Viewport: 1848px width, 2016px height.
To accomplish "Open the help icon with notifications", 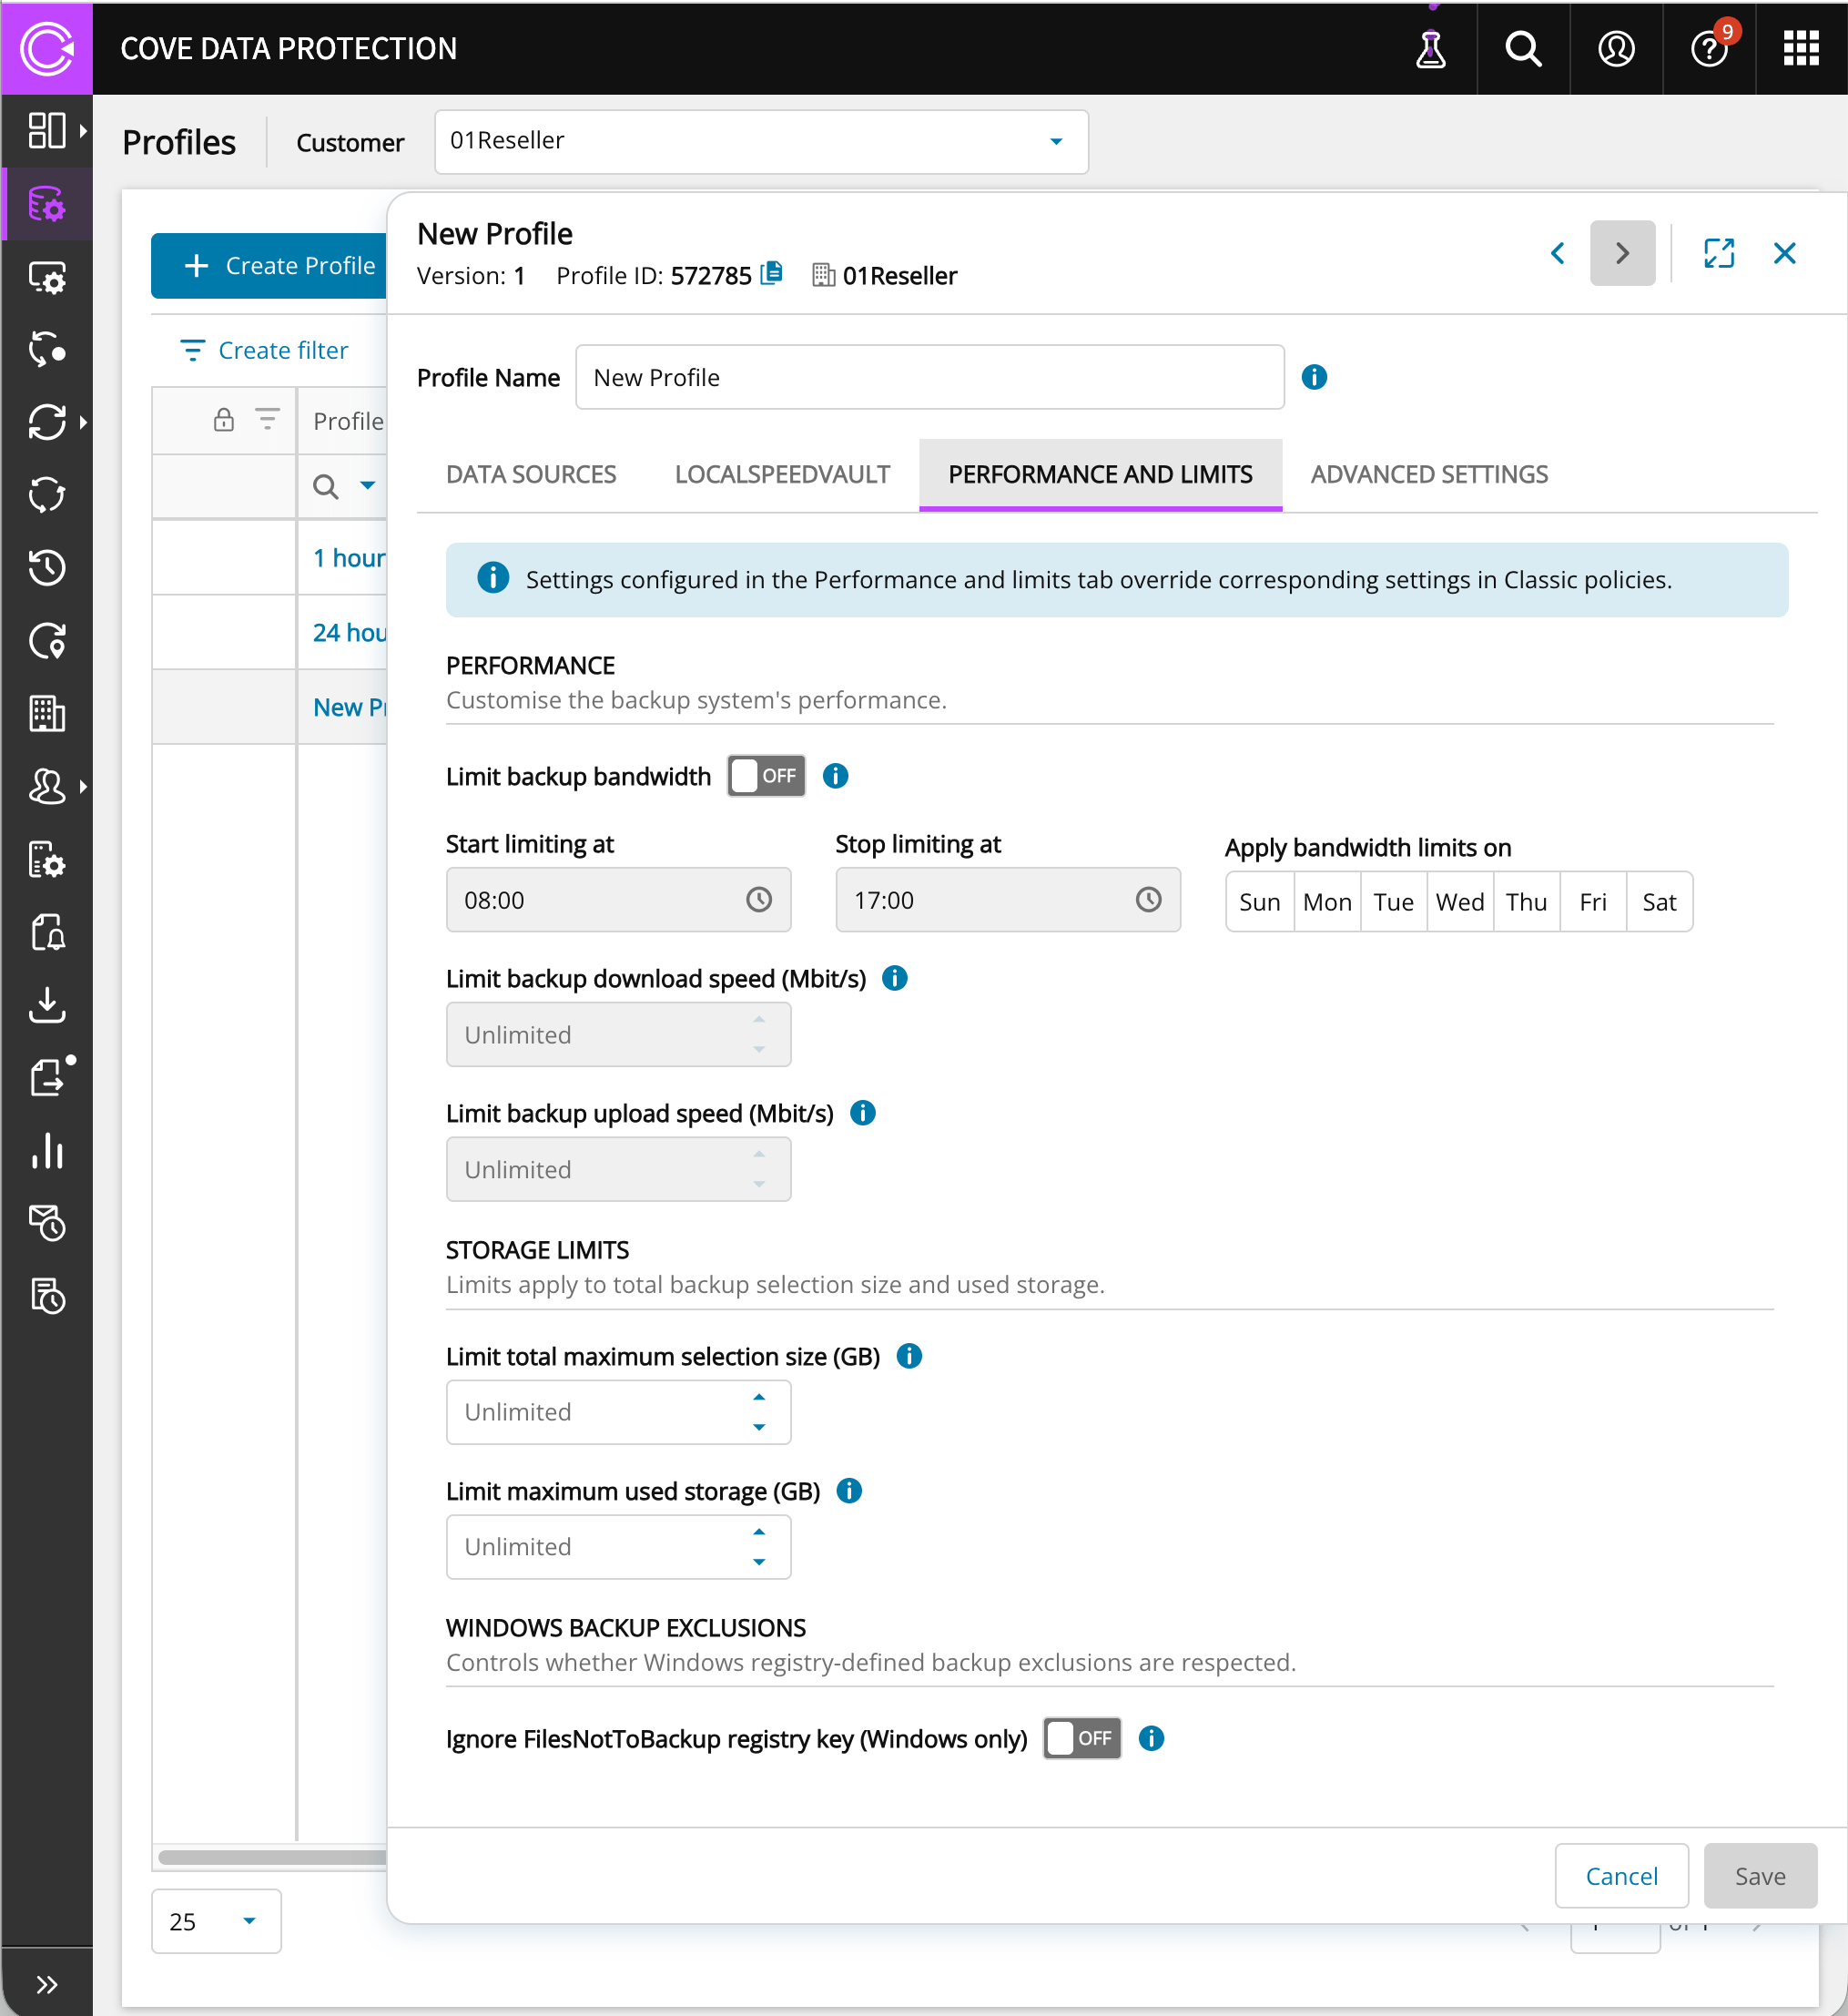I will [1709, 48].
